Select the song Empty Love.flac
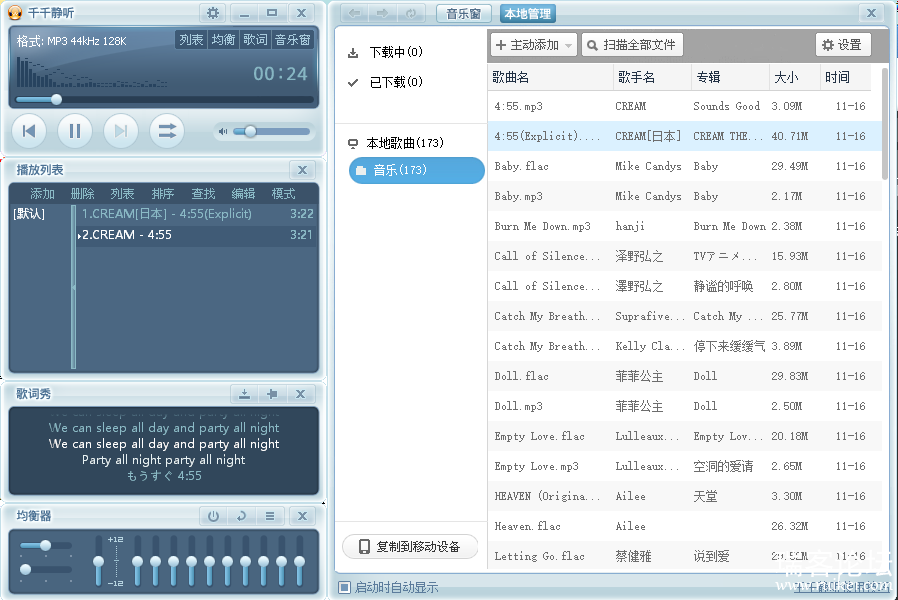The image size is (898, 600). click(x=684, y=436)
